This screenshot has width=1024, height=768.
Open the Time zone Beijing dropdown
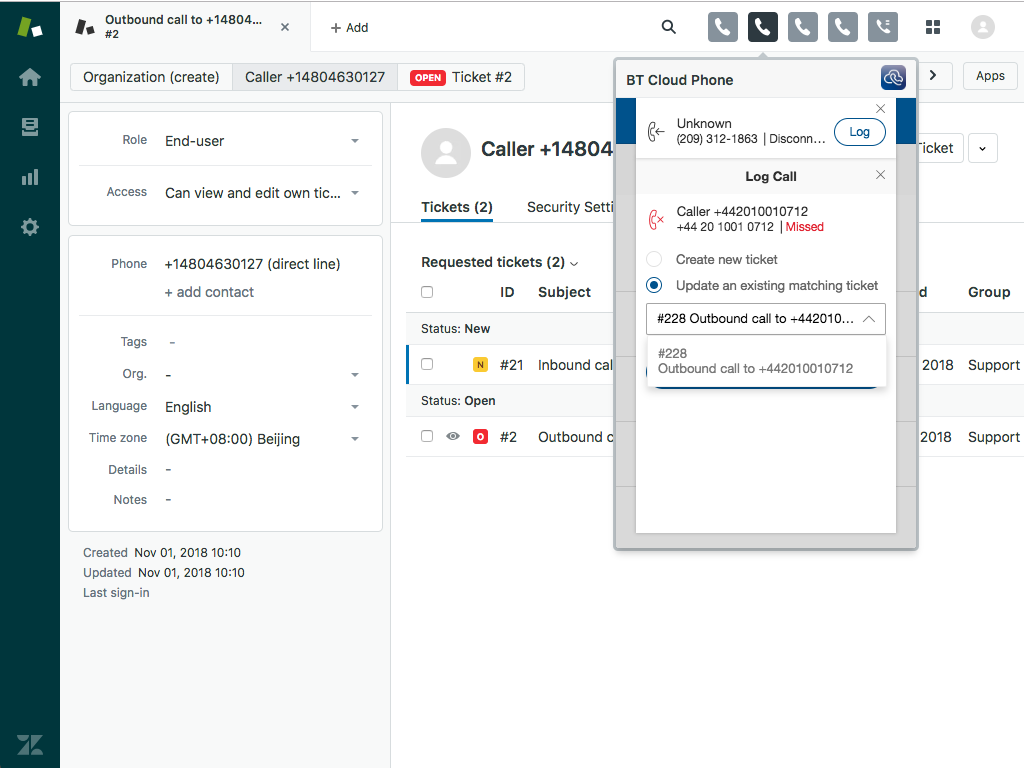(x=262, y=439)
